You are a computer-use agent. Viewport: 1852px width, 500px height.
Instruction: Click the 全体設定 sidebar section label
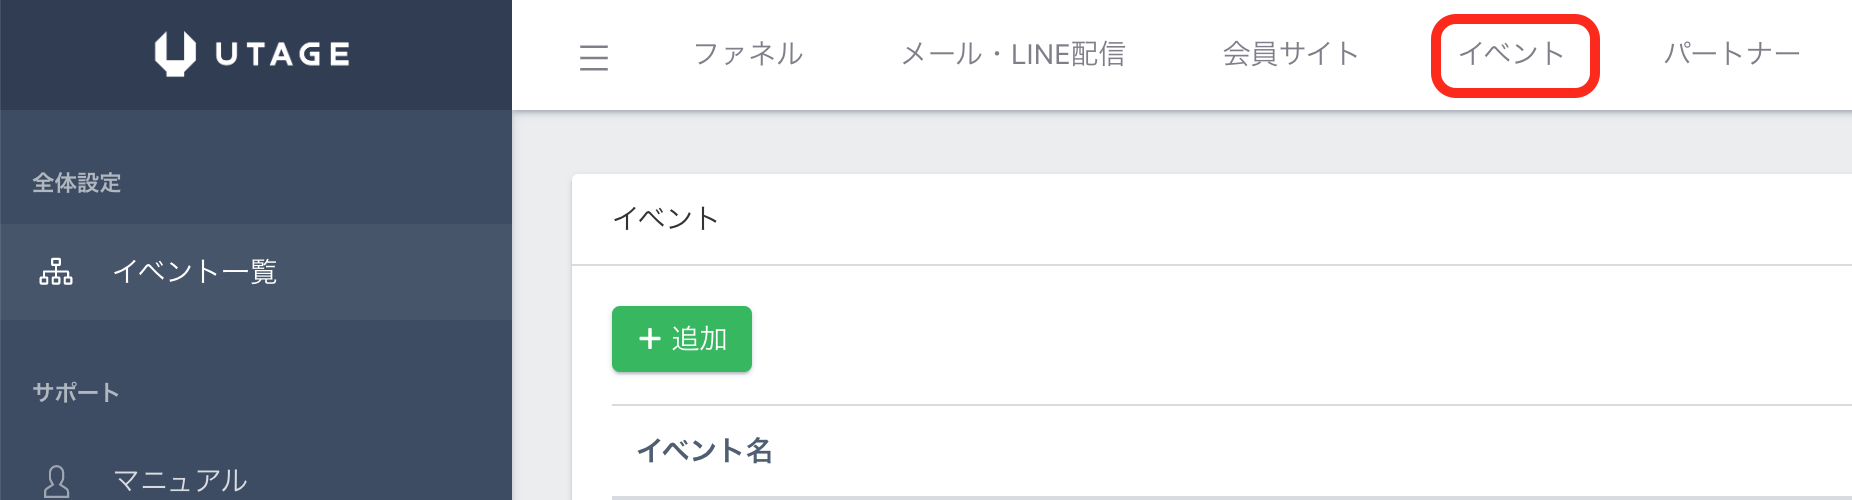(x=77, y=183)
